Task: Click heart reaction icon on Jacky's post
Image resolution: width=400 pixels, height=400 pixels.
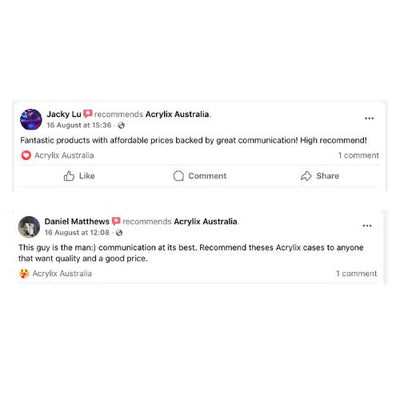Action: [x=26, y=155]
